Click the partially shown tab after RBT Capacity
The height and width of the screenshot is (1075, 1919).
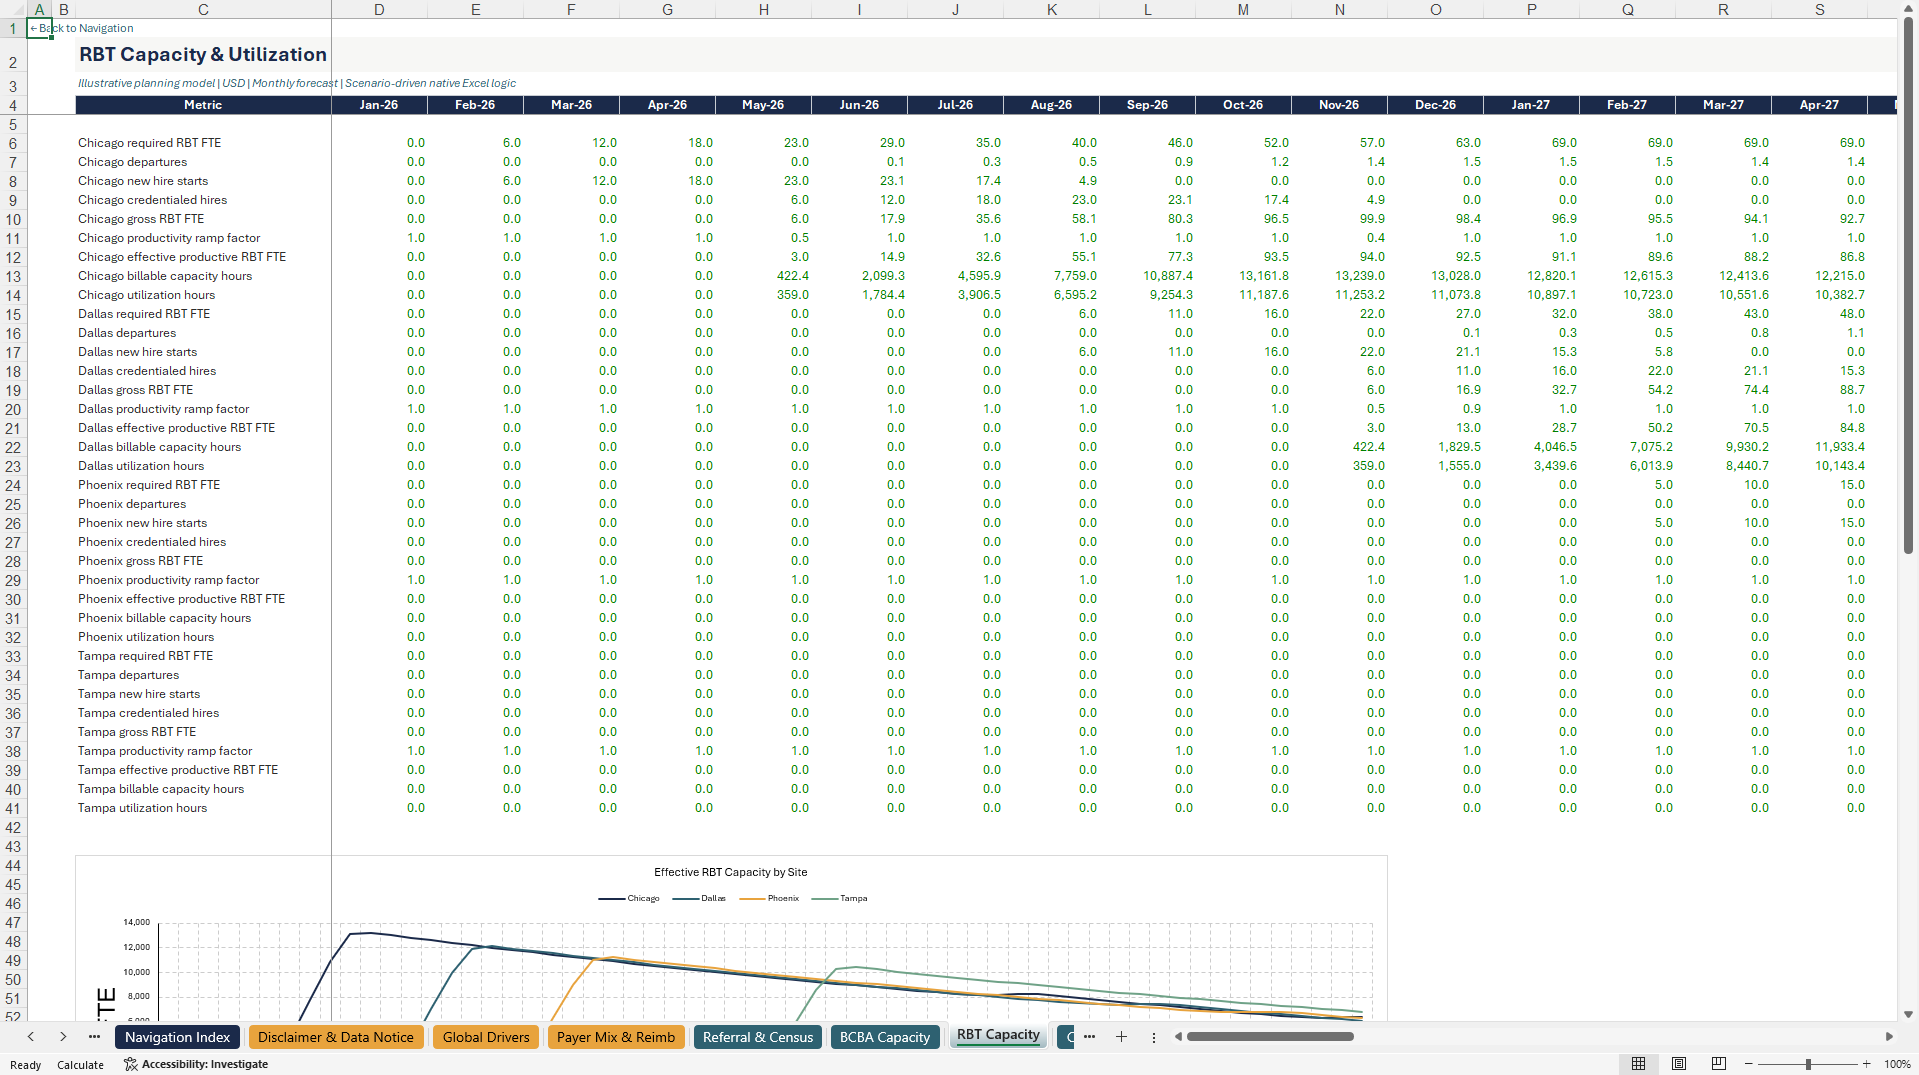(x=1066, y=1037)
